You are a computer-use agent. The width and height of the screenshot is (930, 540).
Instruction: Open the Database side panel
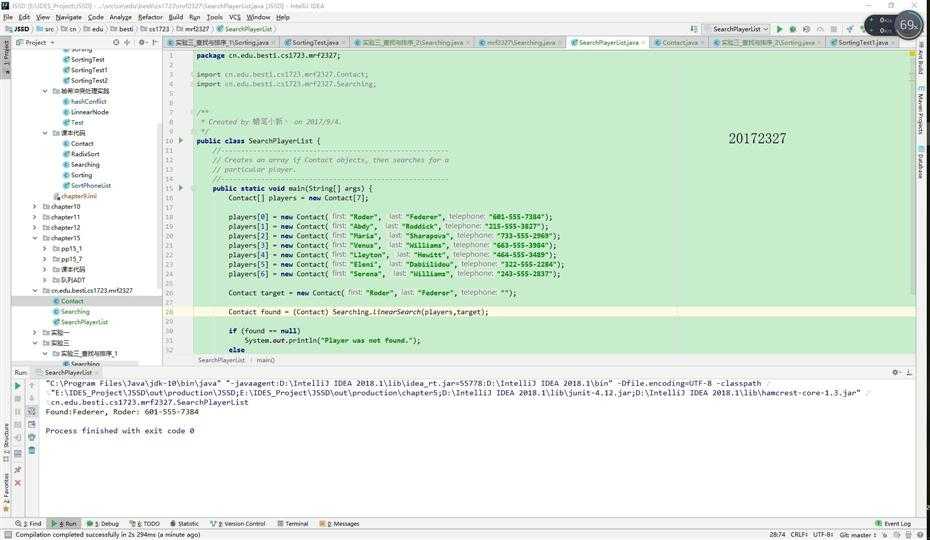tap(921, 161)
